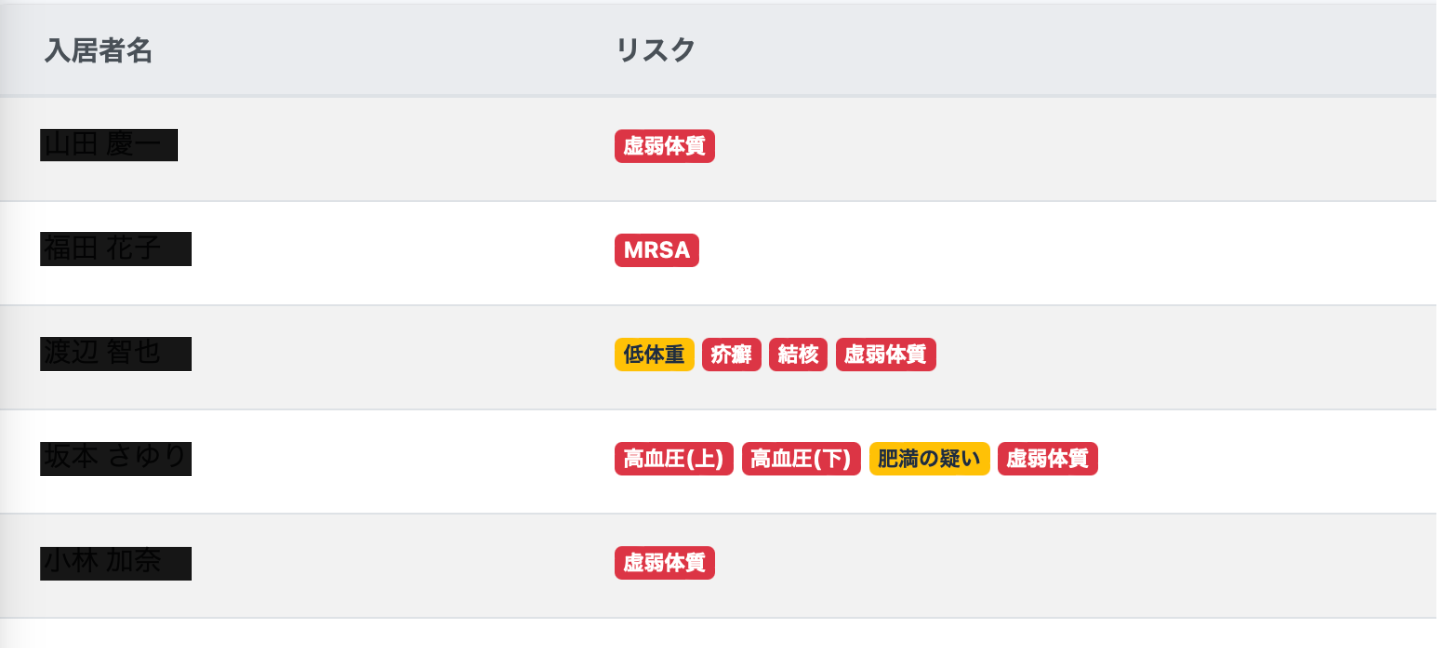1440x648 pixels.
Task: Open 渡辺 智也's resident record
Action: point(115,353)
